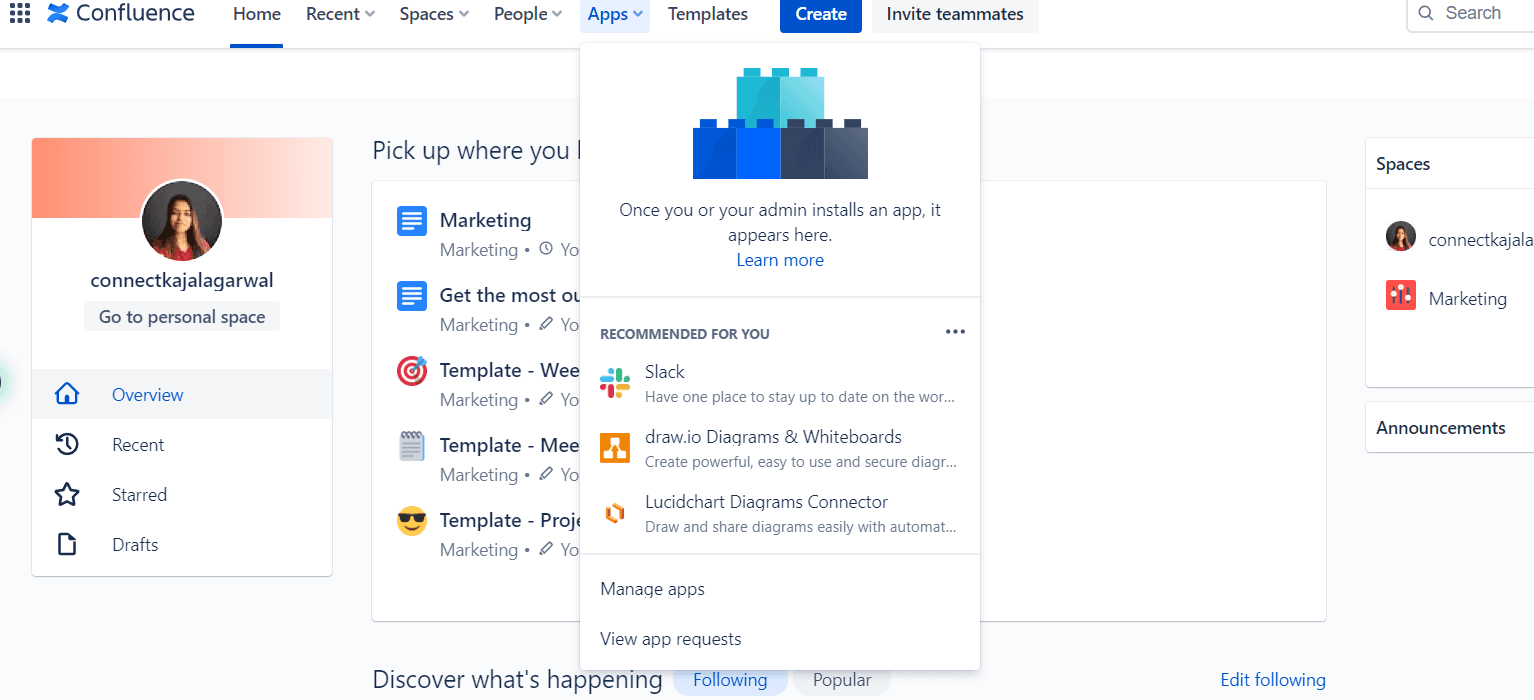Open the Lucidchart Diagrams Connector icon
Viewport: 1534px width, 700px height.
coord(615,512)
